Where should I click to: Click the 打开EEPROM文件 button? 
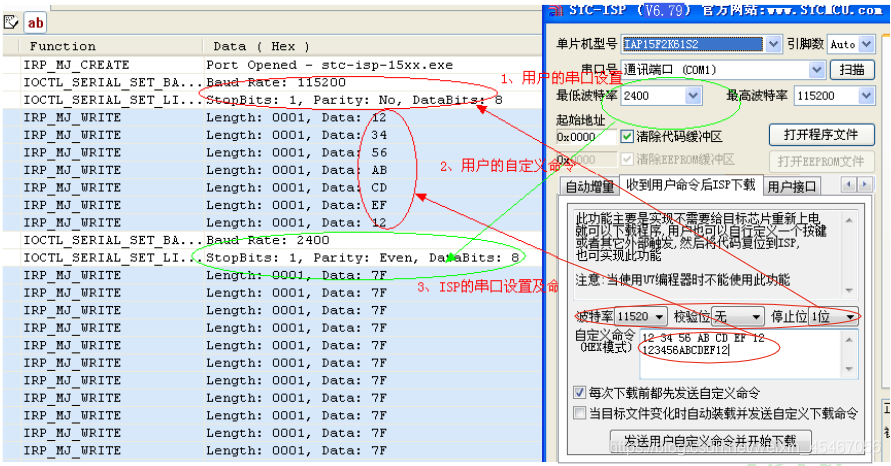click(x=821, y=161)
